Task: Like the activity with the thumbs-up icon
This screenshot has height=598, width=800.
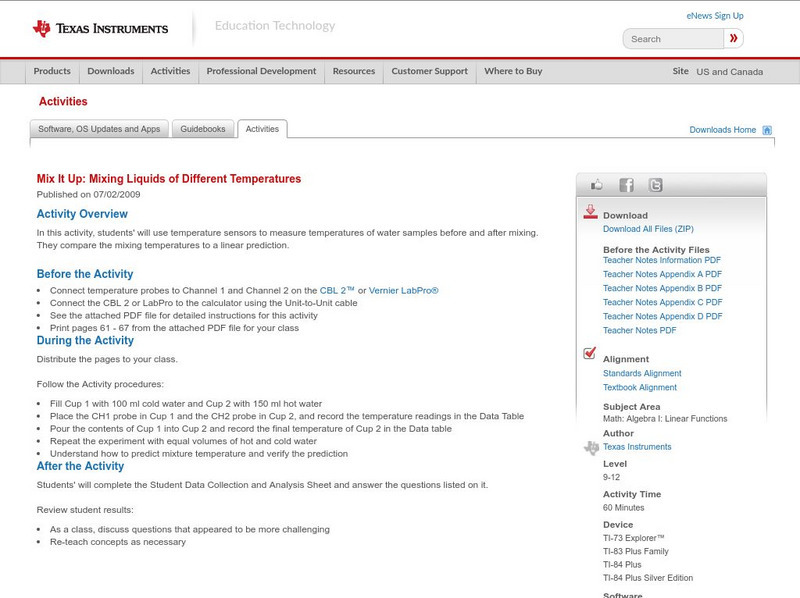Action: pyautogui.click(x=596, y=185)
